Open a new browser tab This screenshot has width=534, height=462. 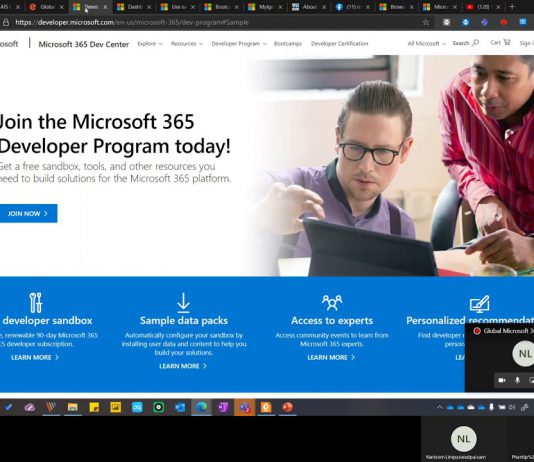coord(512,6)
